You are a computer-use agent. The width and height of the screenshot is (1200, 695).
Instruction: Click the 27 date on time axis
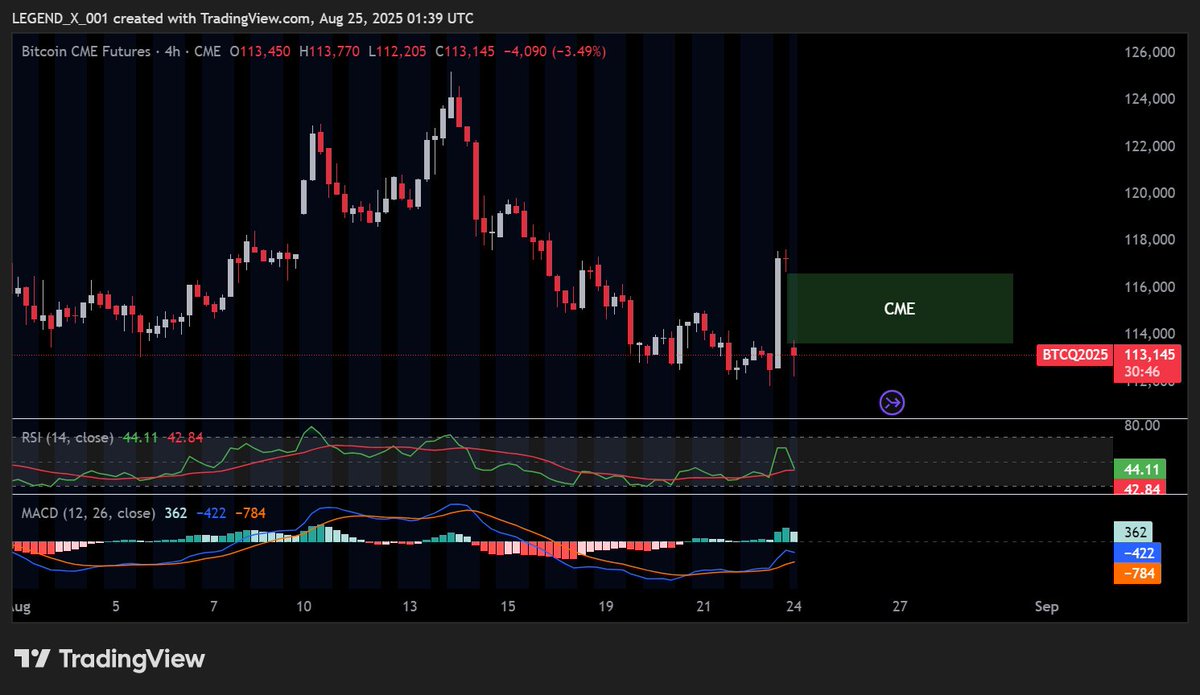(900, 606)
